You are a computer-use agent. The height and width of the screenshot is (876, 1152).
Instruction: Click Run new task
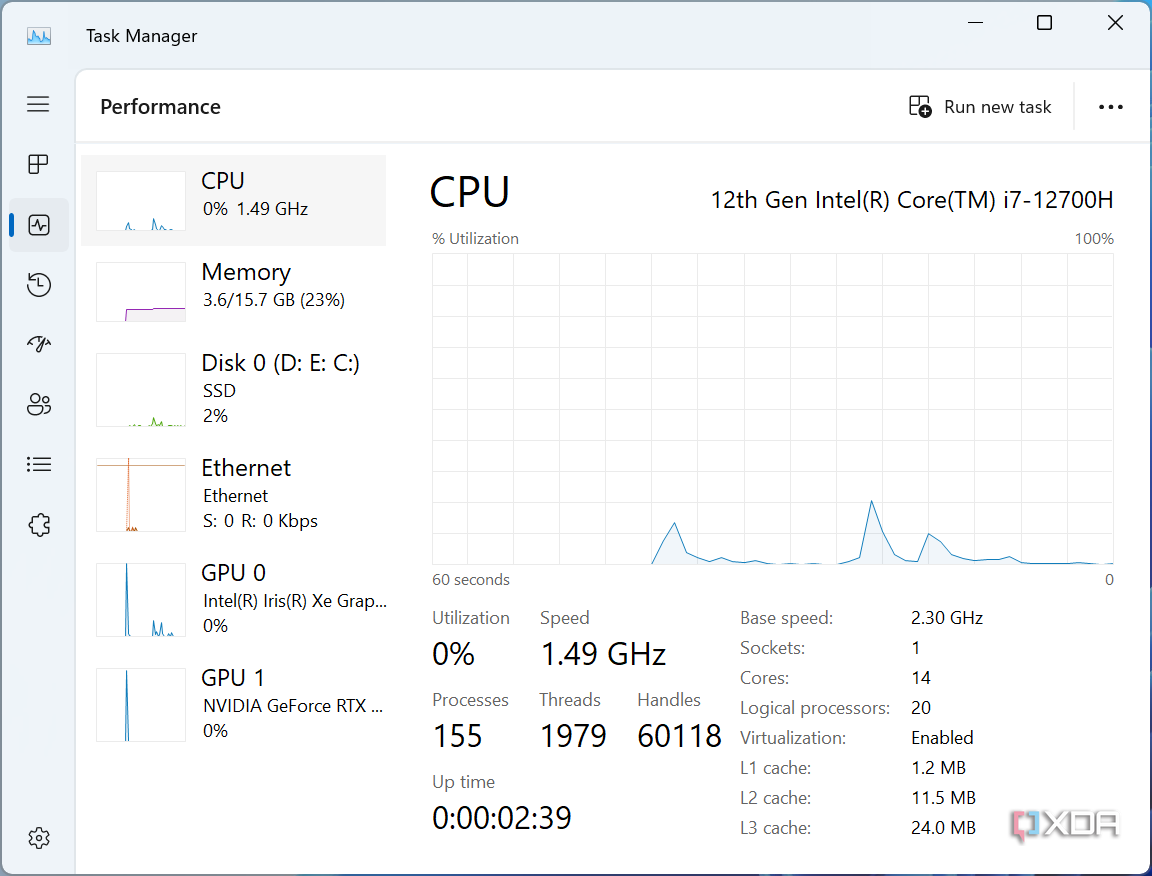click(980, 106)
